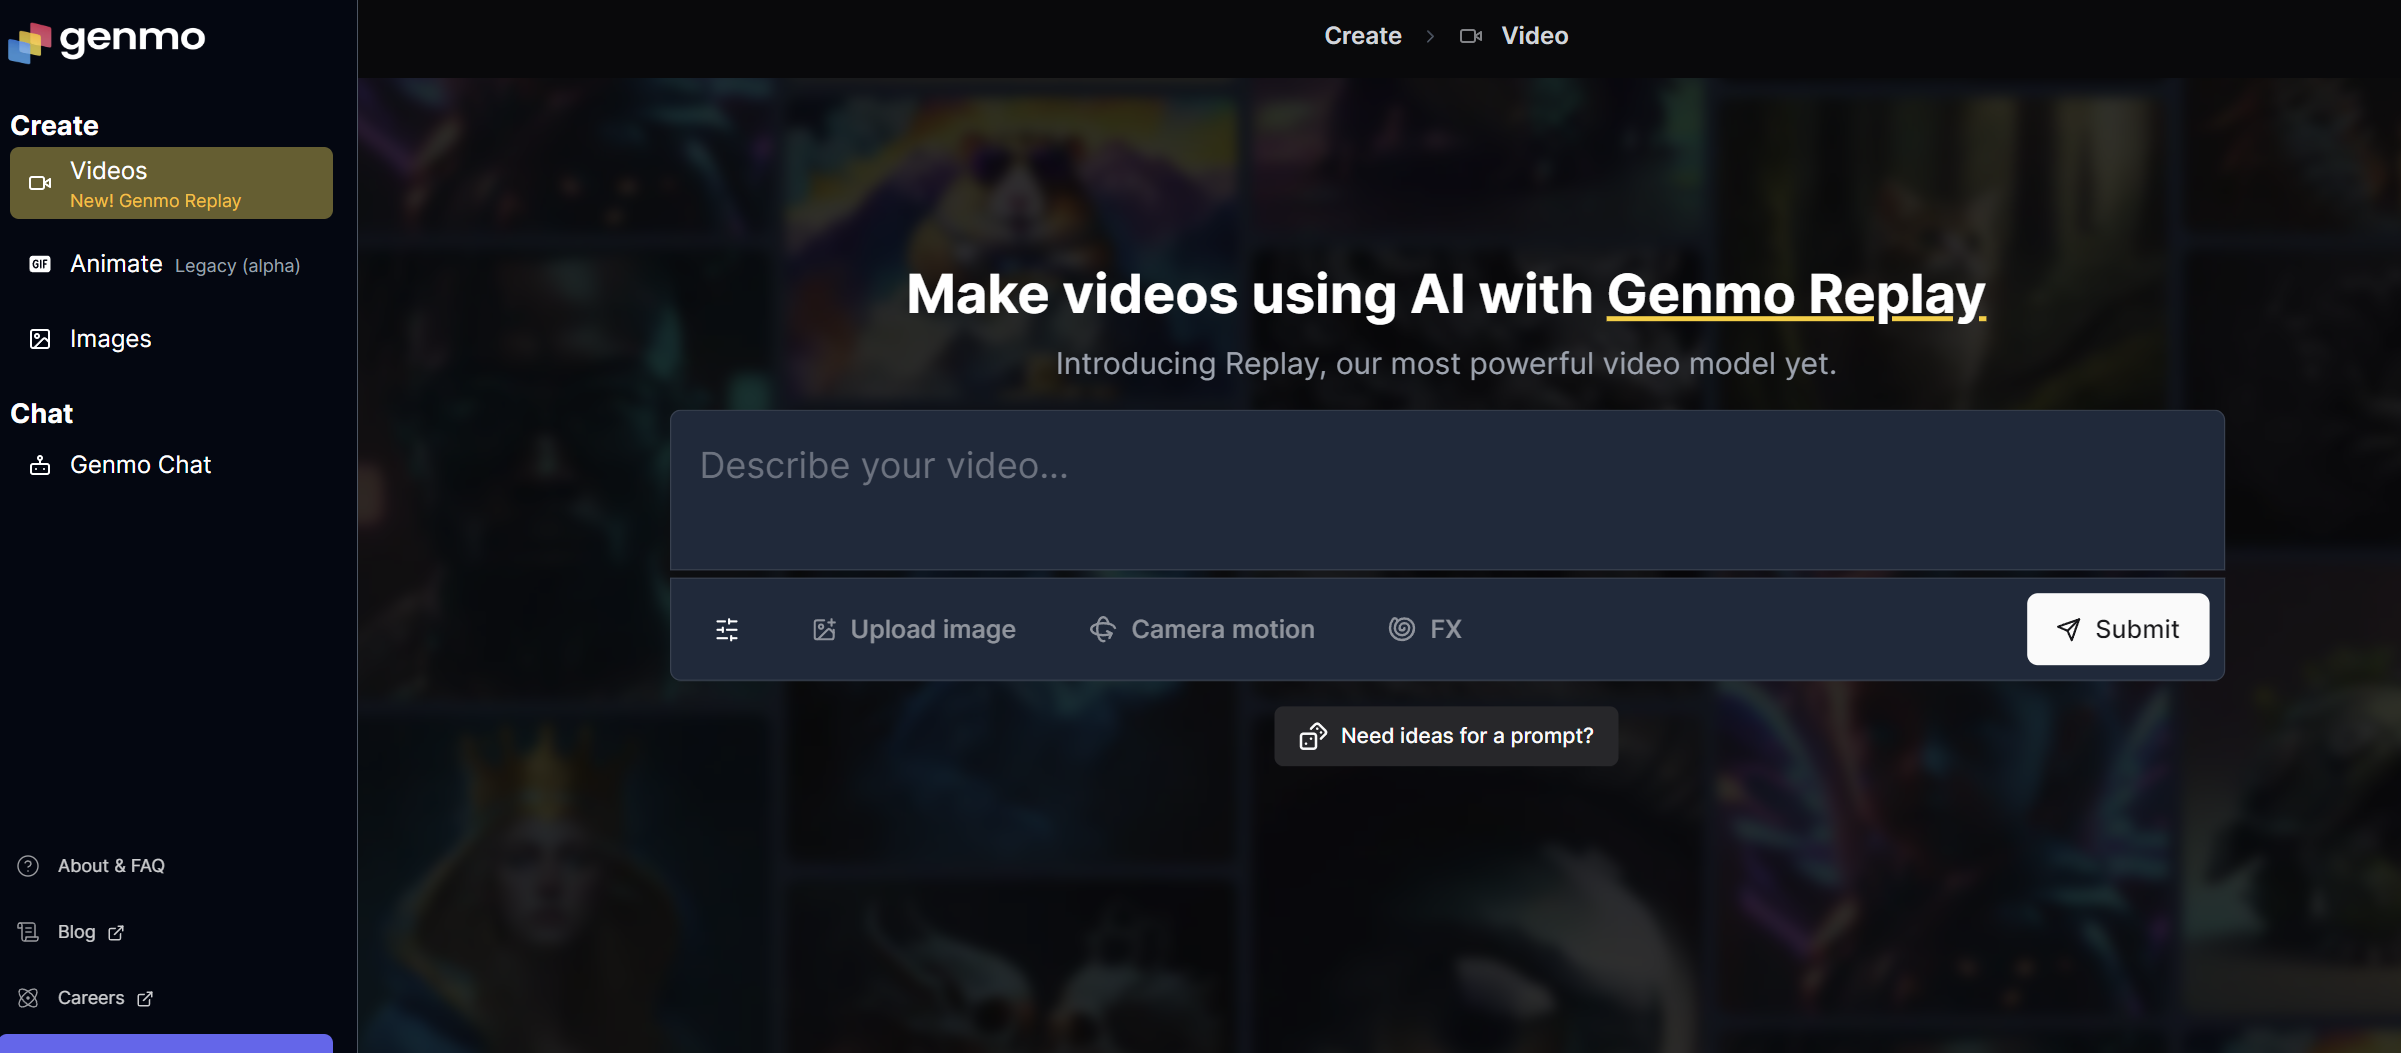Click the Blog page icon in sidebar
This screenshot has height=1053, width=2401.
pyautogui.click(x=28, y=932)
